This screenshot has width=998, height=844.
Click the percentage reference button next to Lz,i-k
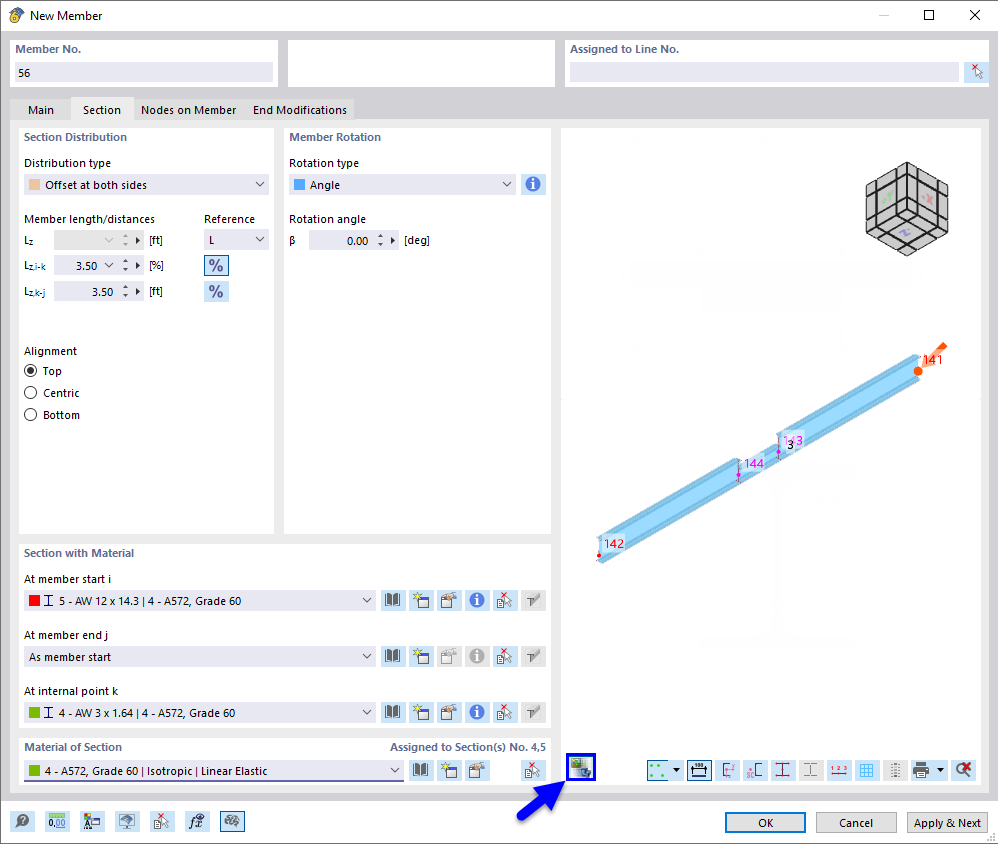[216, 265]
